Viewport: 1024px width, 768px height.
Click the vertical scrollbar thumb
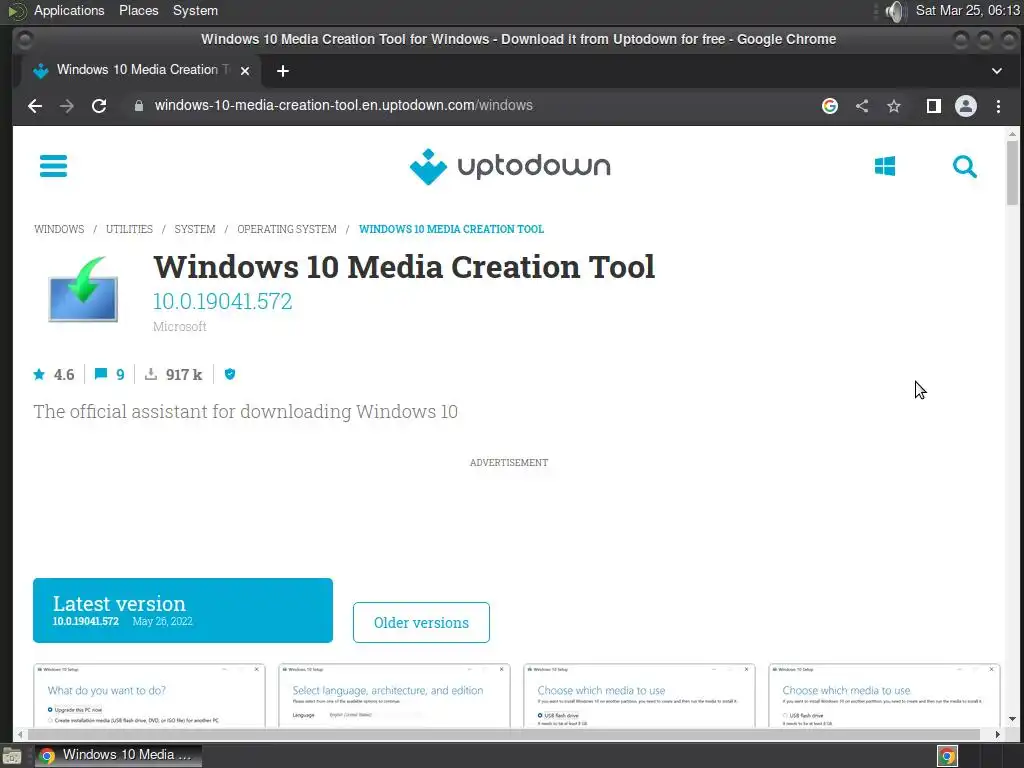click(1012, 173)
